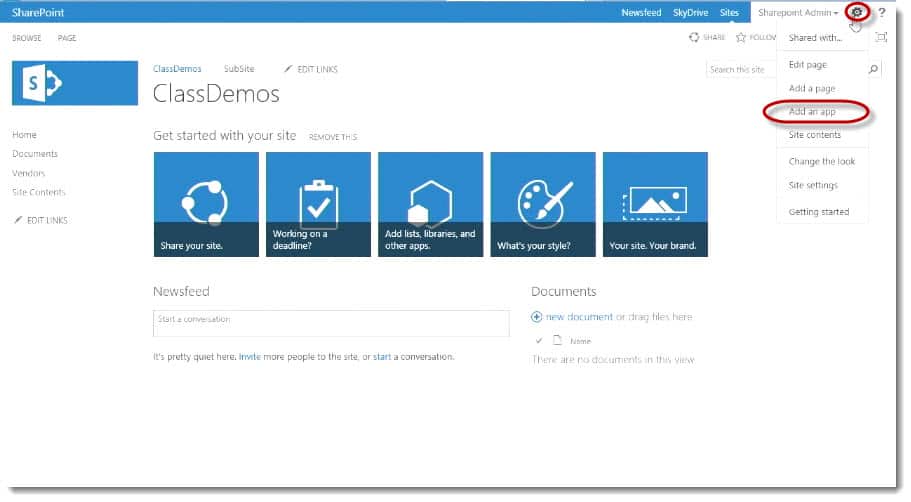Click top EDIT LINKS text

point(317,69)
